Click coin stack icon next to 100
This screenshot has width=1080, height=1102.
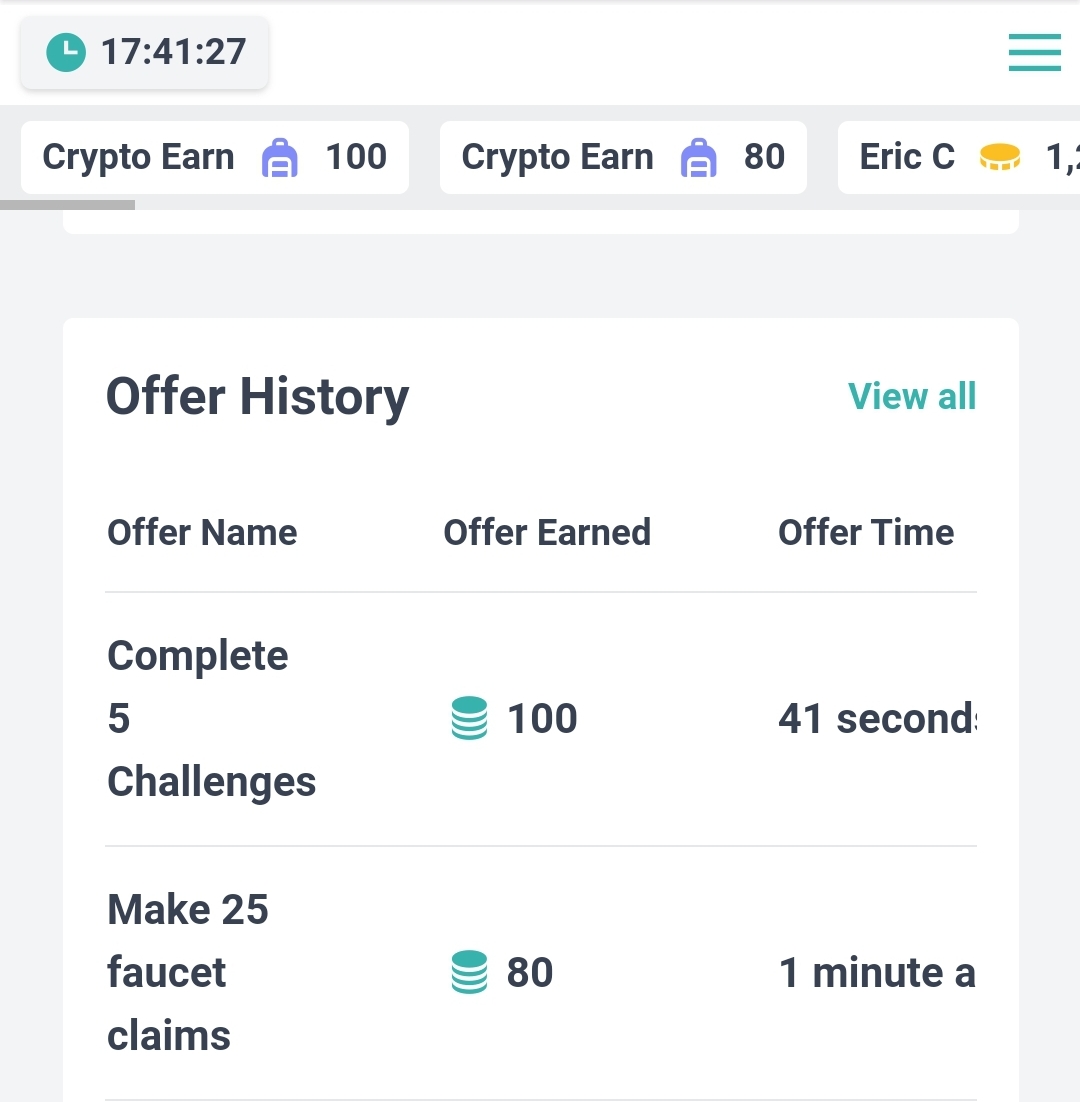point(469,718)
